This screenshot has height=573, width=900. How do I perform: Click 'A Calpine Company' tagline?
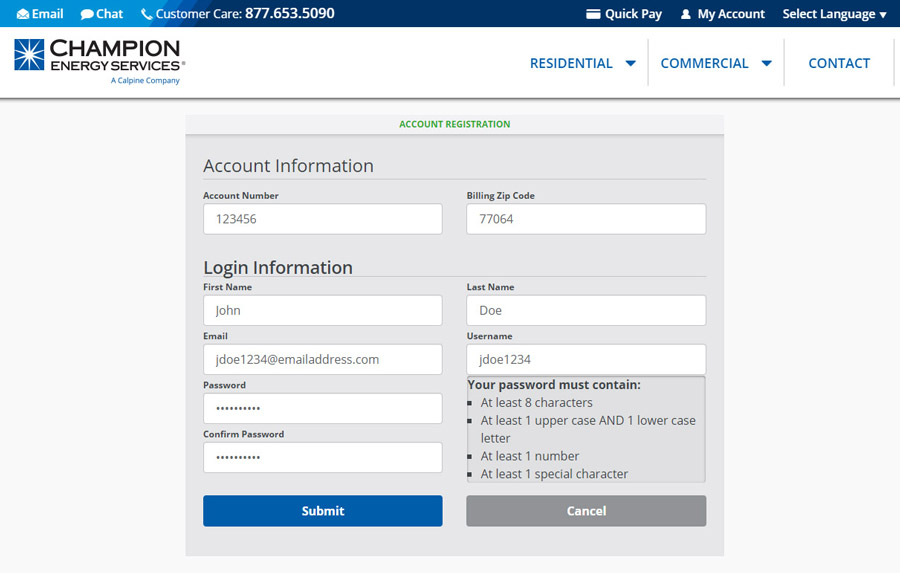[x=145, y=80]
